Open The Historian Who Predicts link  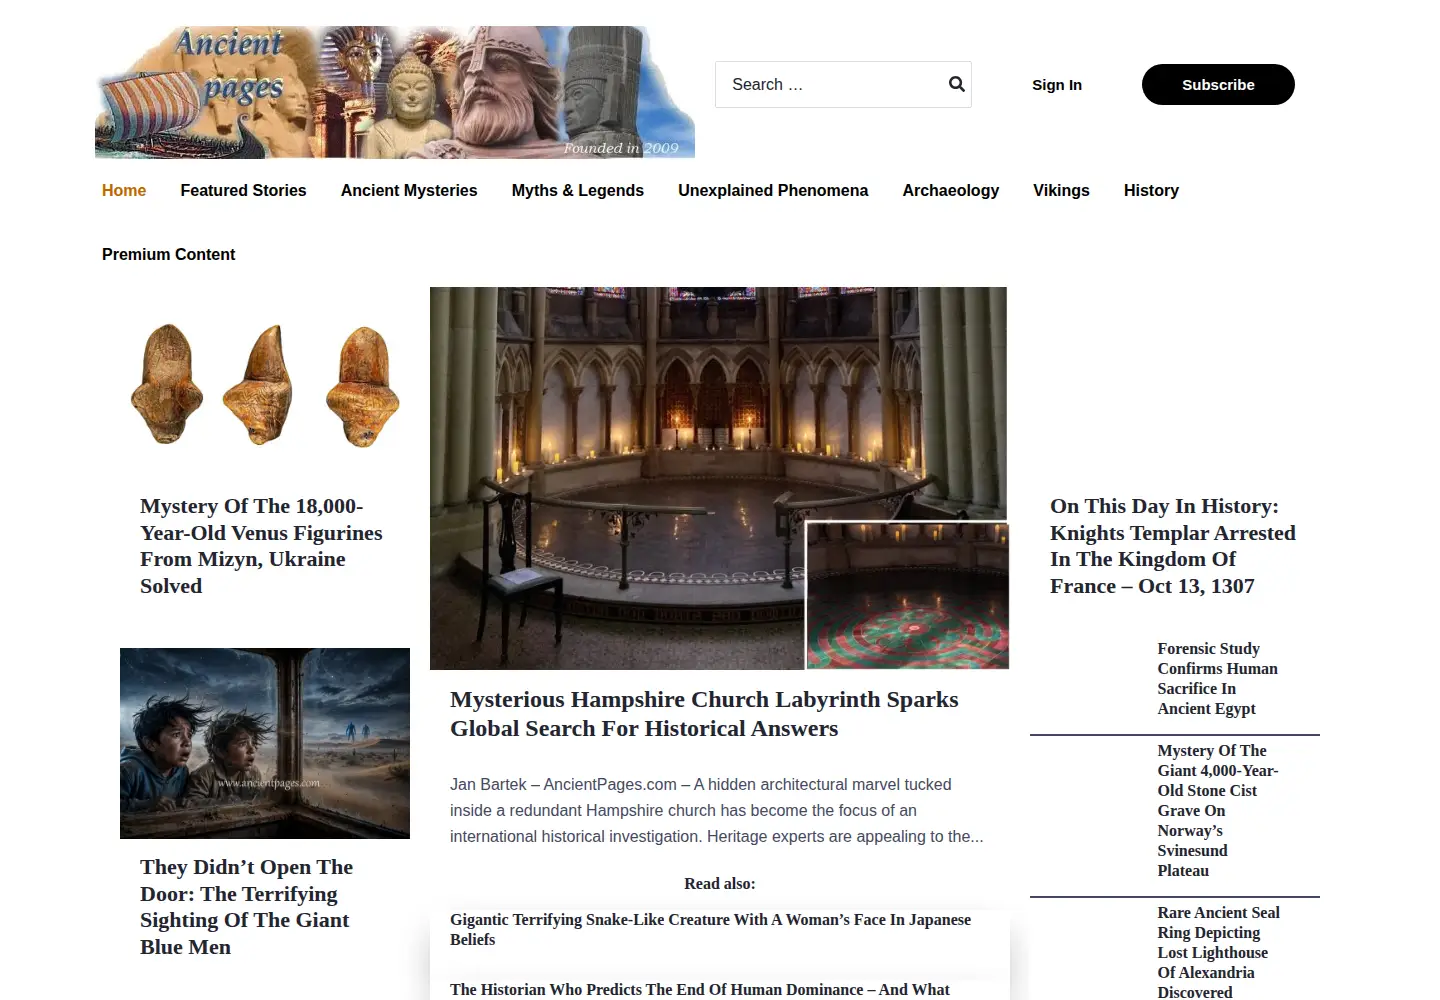click(x=700, y=990)
